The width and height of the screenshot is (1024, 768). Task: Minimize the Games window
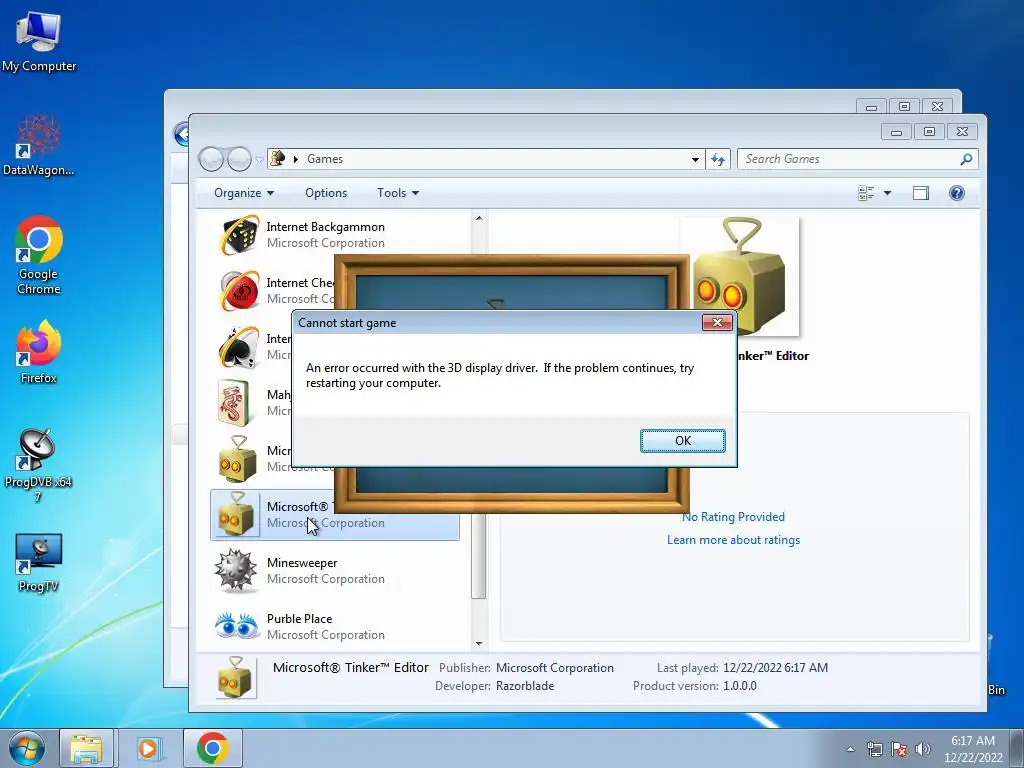[x=896, y=132]
